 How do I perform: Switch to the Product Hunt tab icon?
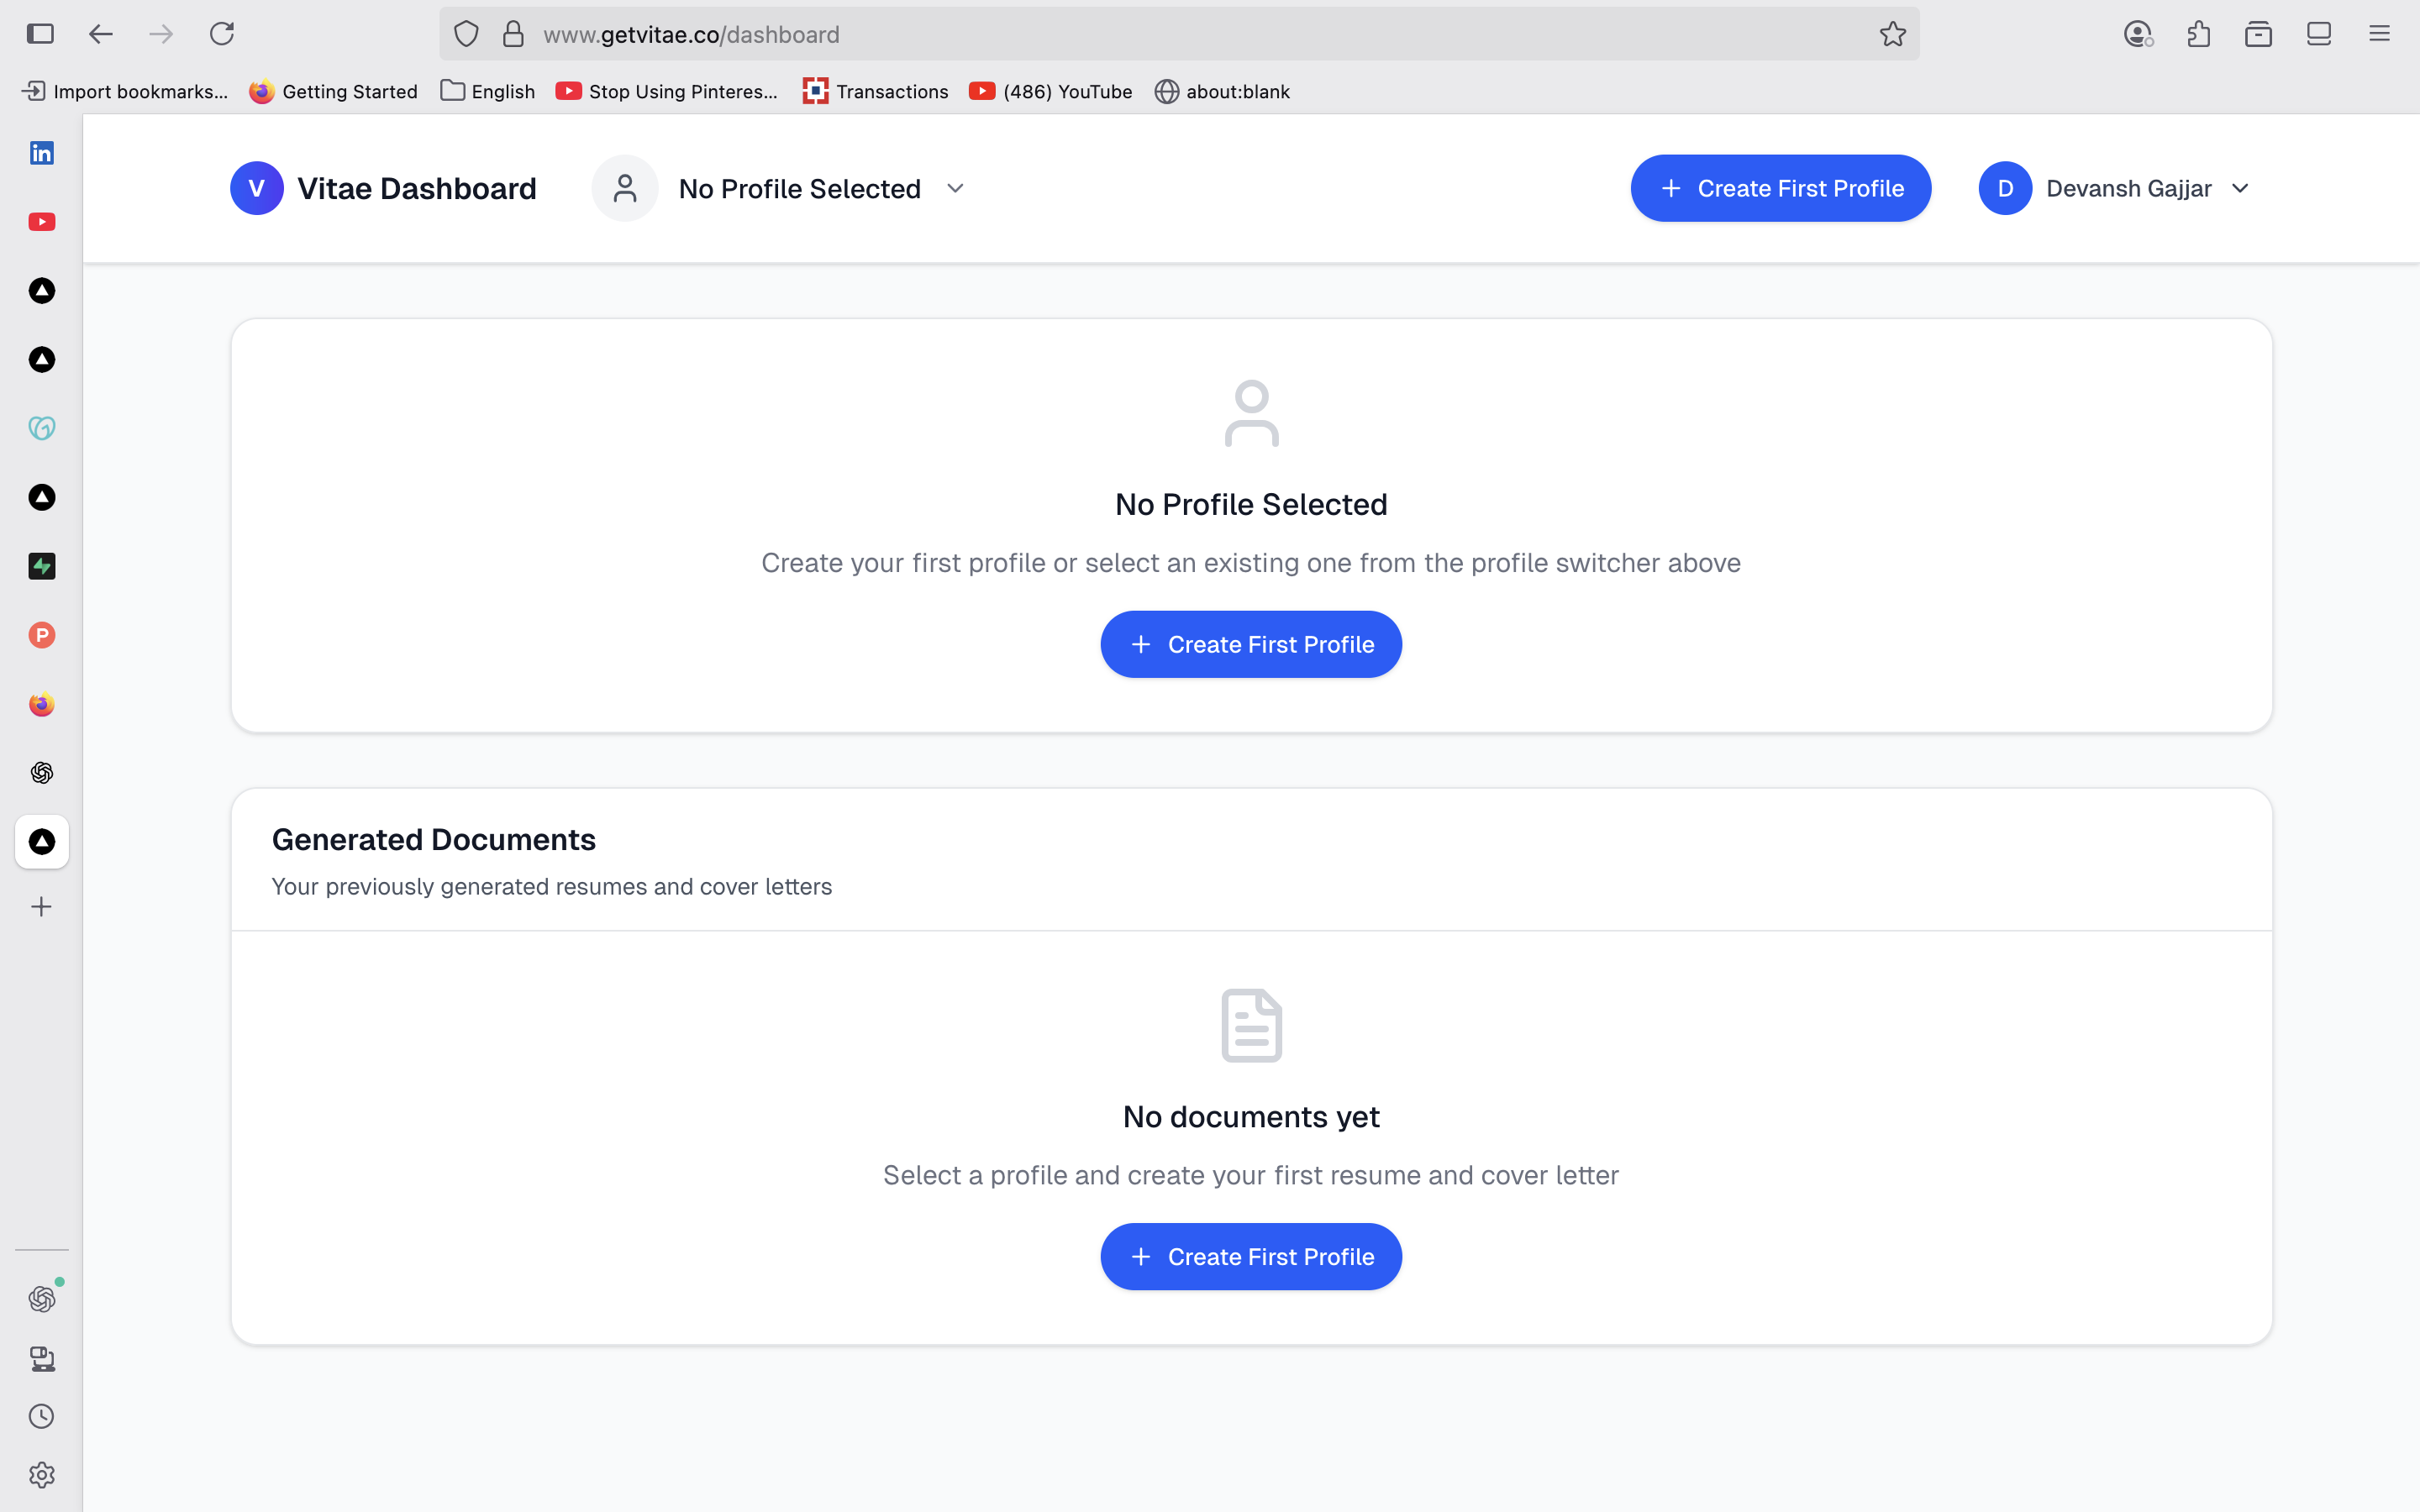pos(41,635)
